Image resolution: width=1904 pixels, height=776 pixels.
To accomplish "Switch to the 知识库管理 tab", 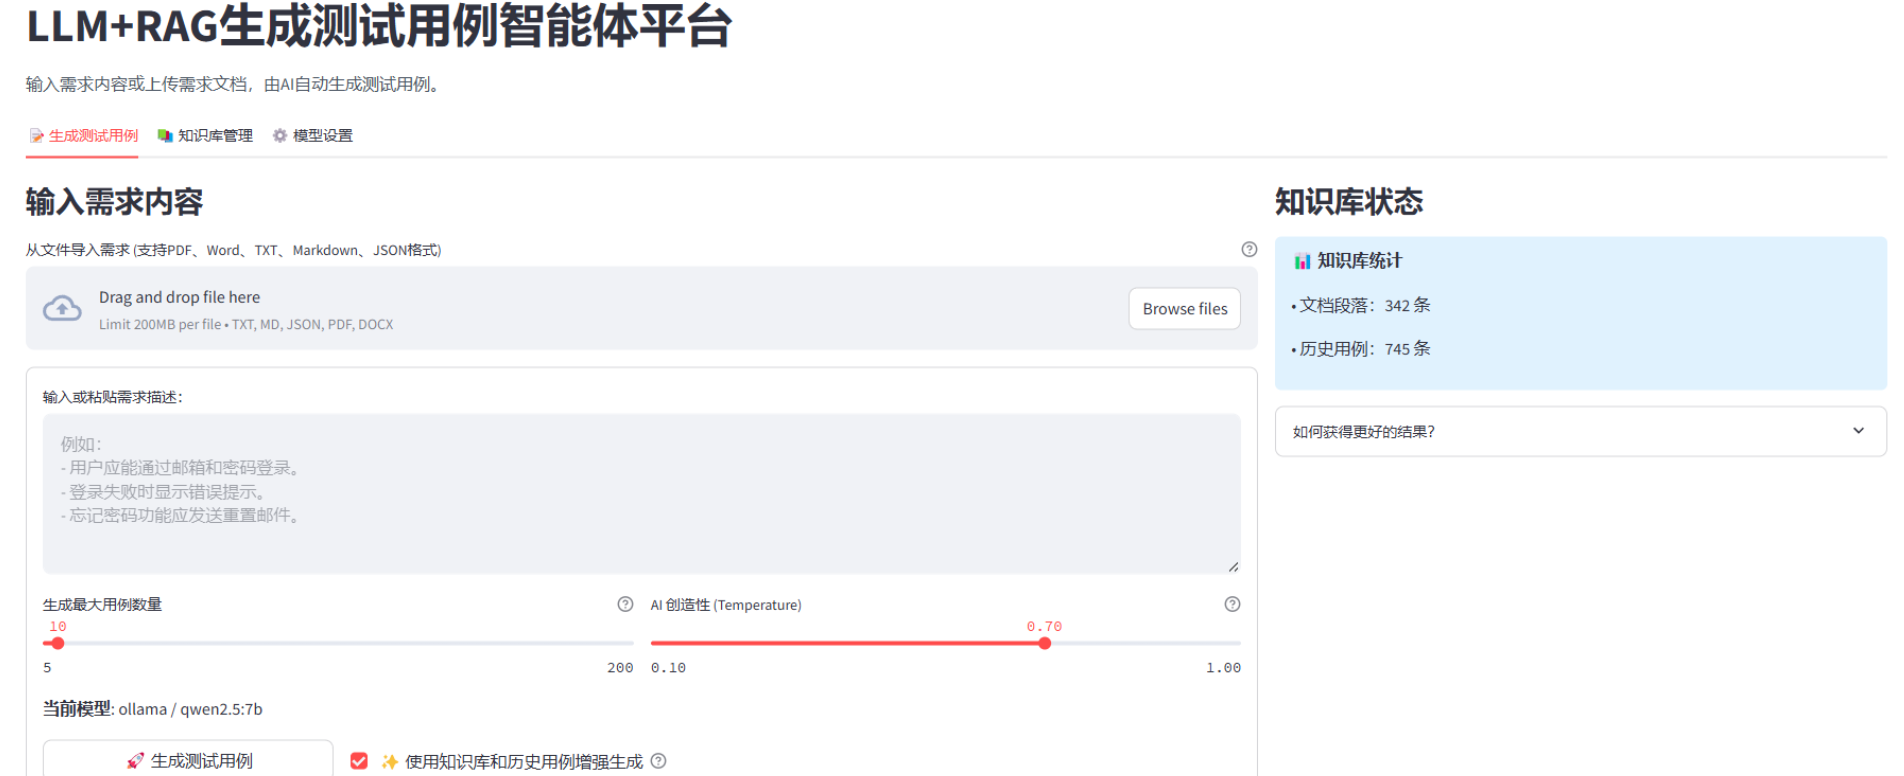I will [x=206, y=136].
